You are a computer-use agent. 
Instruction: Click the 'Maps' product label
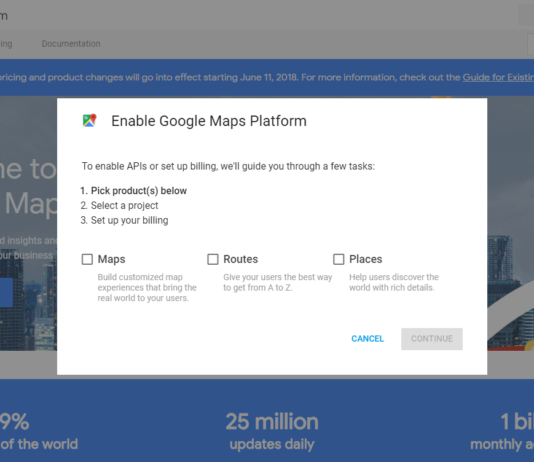pos(111,259)
